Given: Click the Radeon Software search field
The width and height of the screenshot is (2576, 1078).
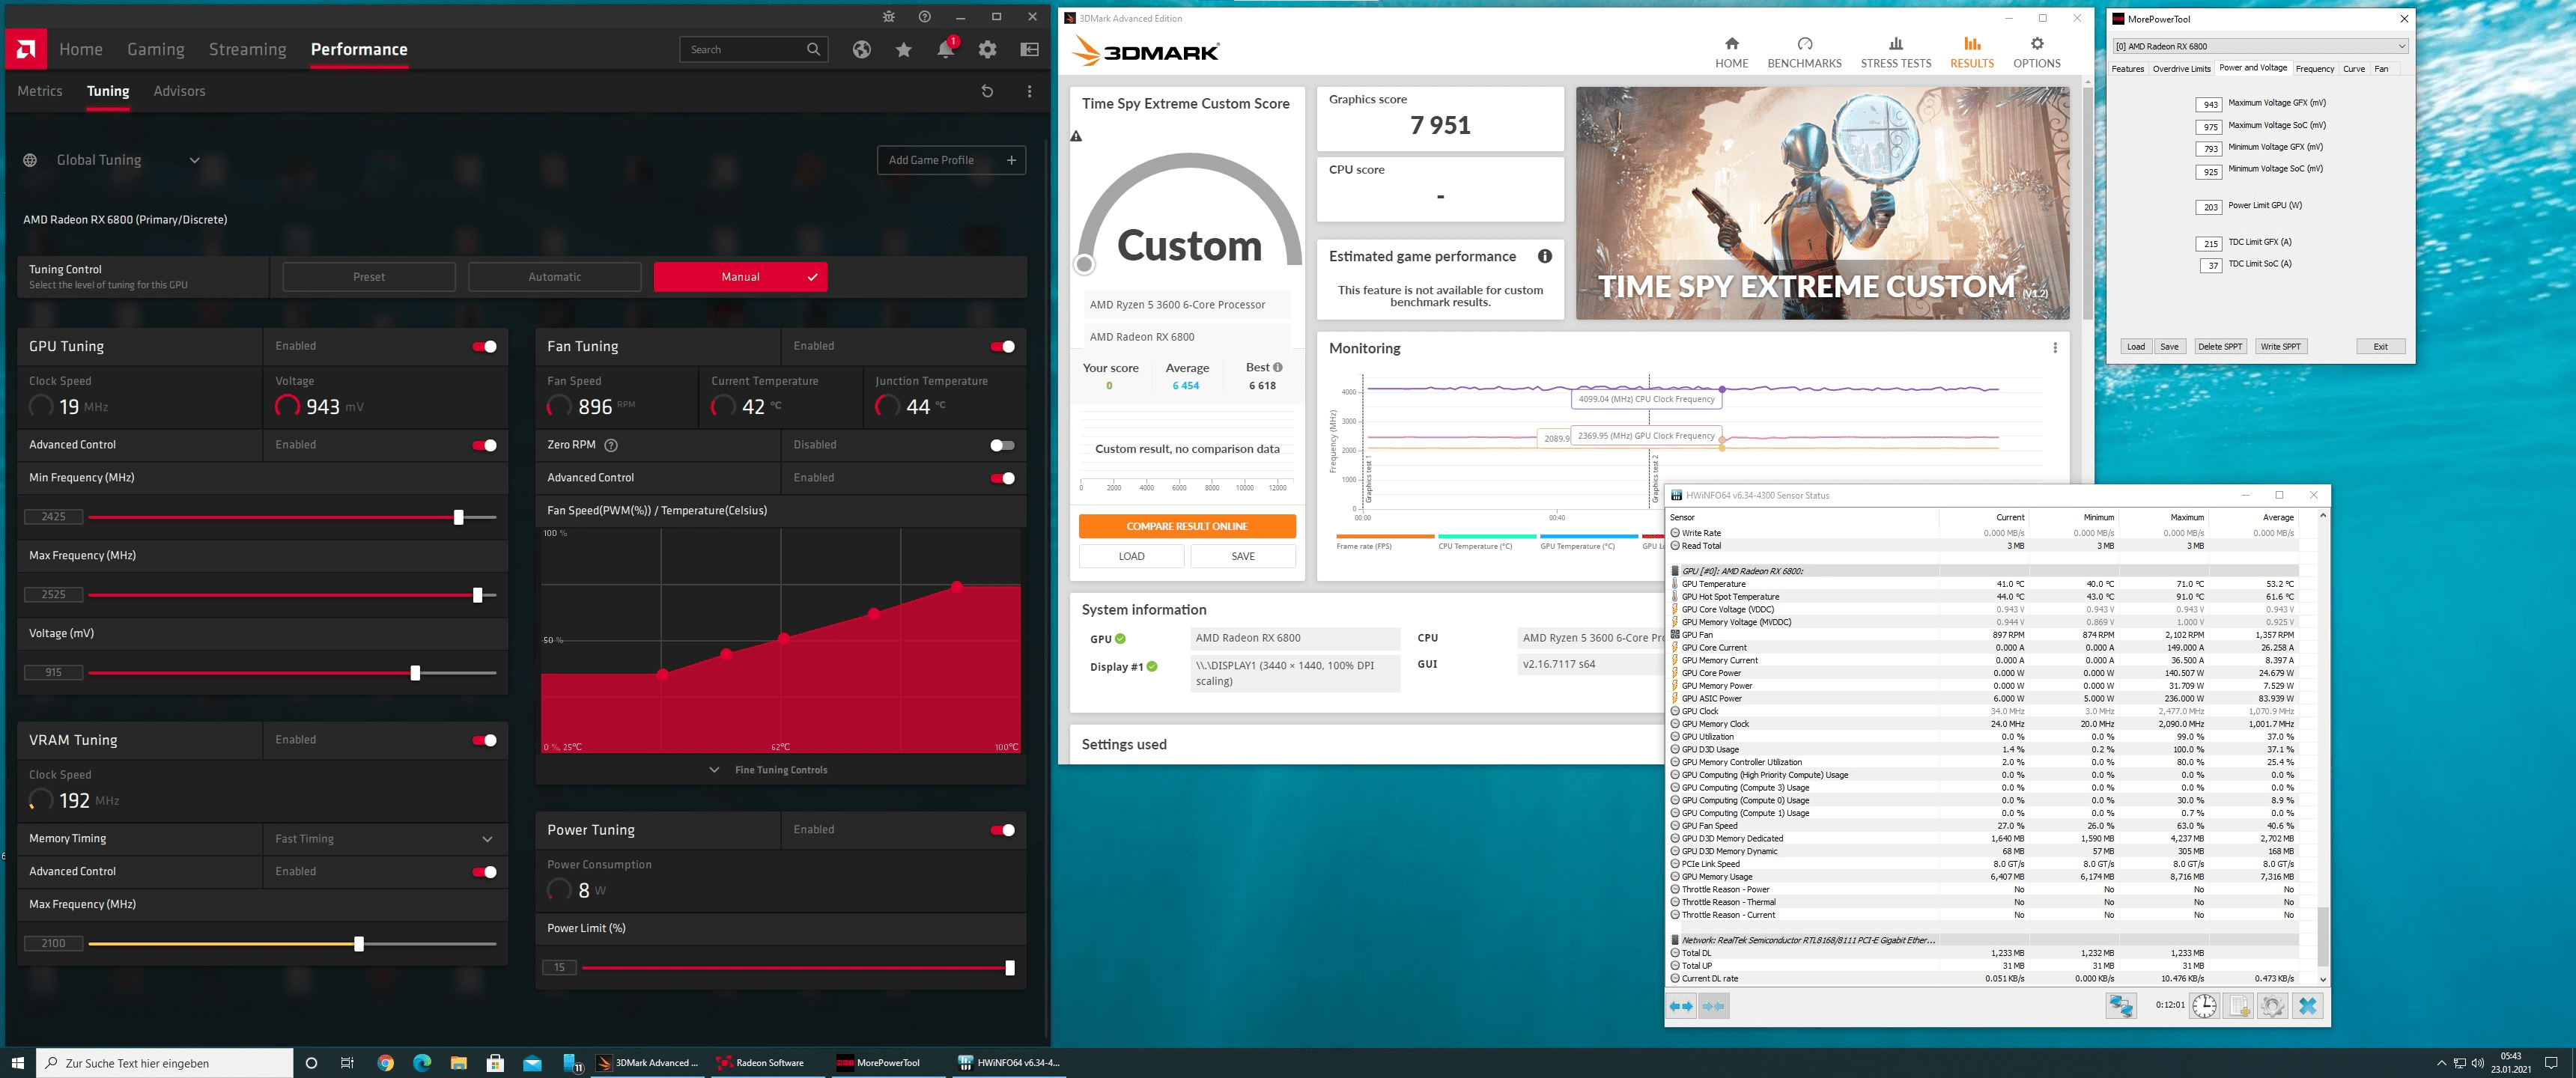Looking at the screenshot, I should click(753, 49).
